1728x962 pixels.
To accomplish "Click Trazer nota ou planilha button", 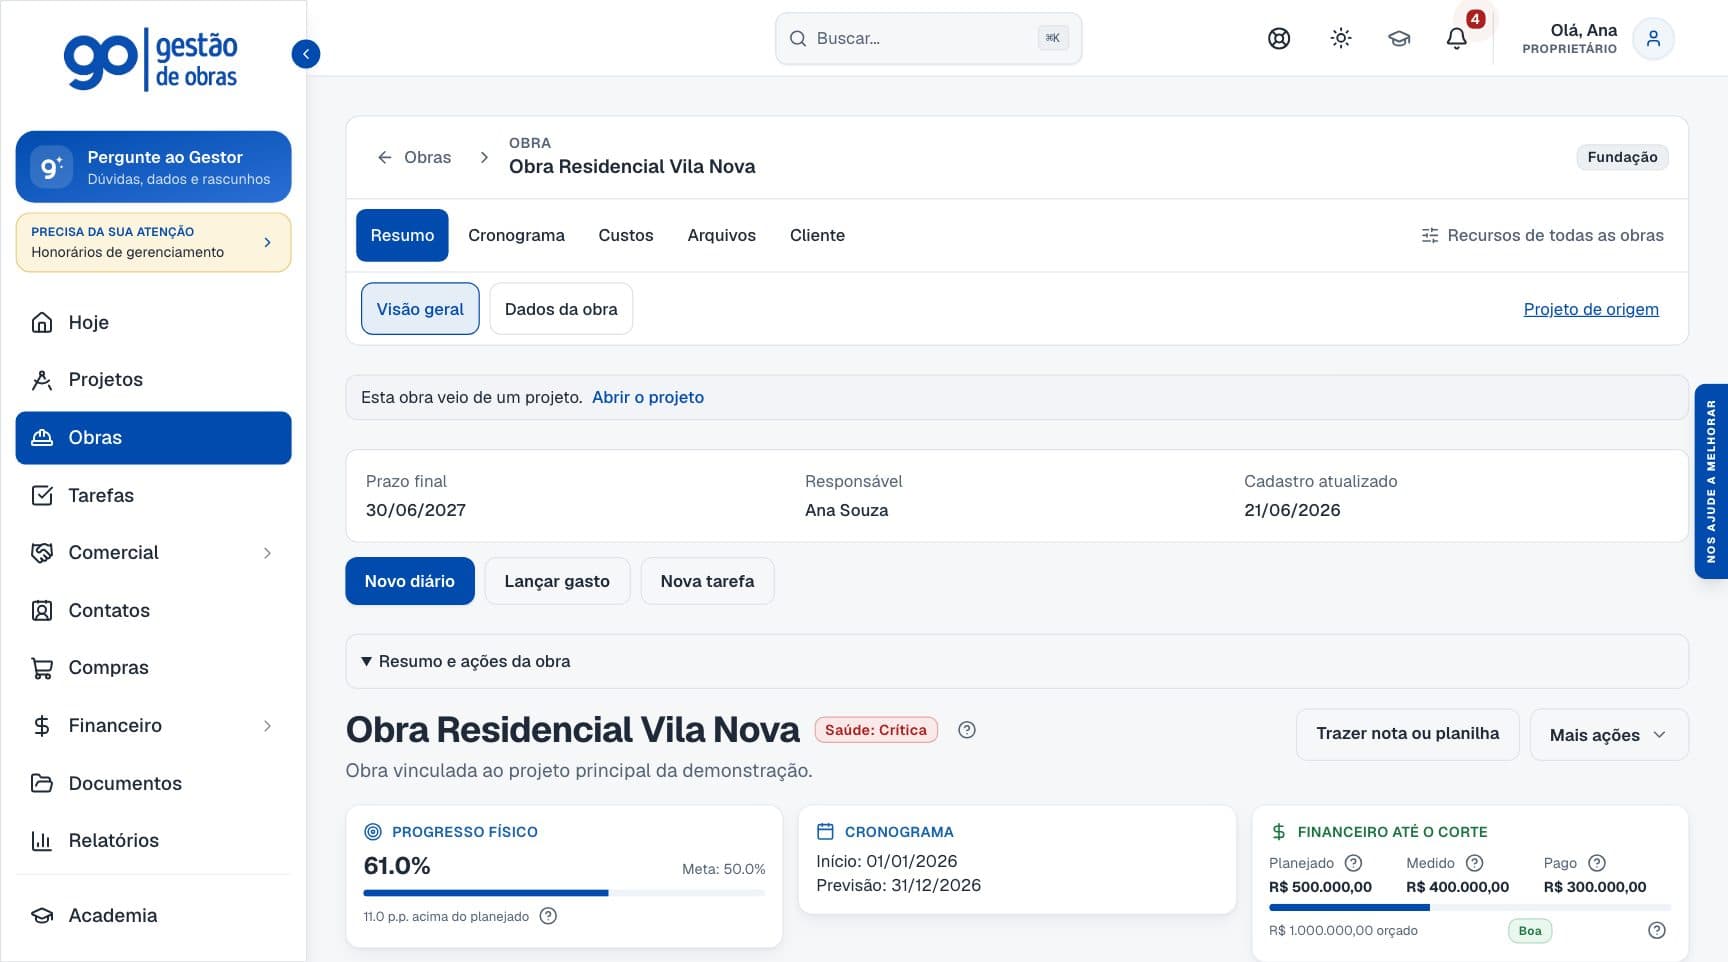I will tap(1408, 735).
